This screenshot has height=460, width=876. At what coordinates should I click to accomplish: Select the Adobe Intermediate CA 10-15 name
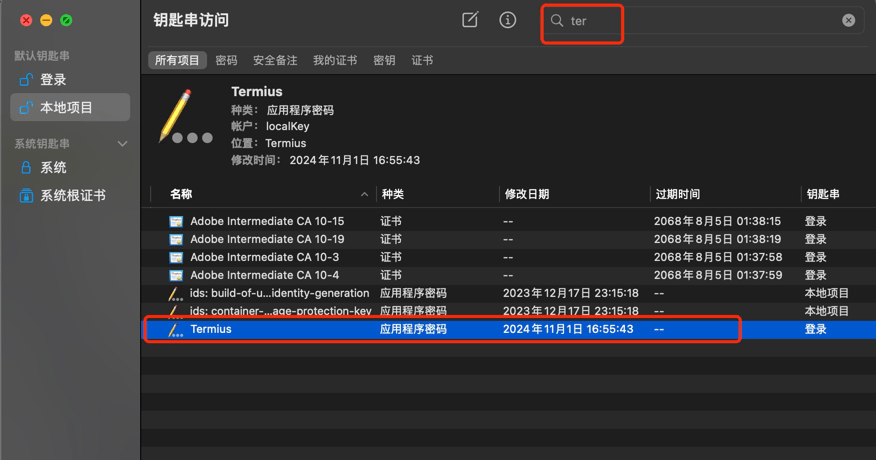[x=267, y=221]
